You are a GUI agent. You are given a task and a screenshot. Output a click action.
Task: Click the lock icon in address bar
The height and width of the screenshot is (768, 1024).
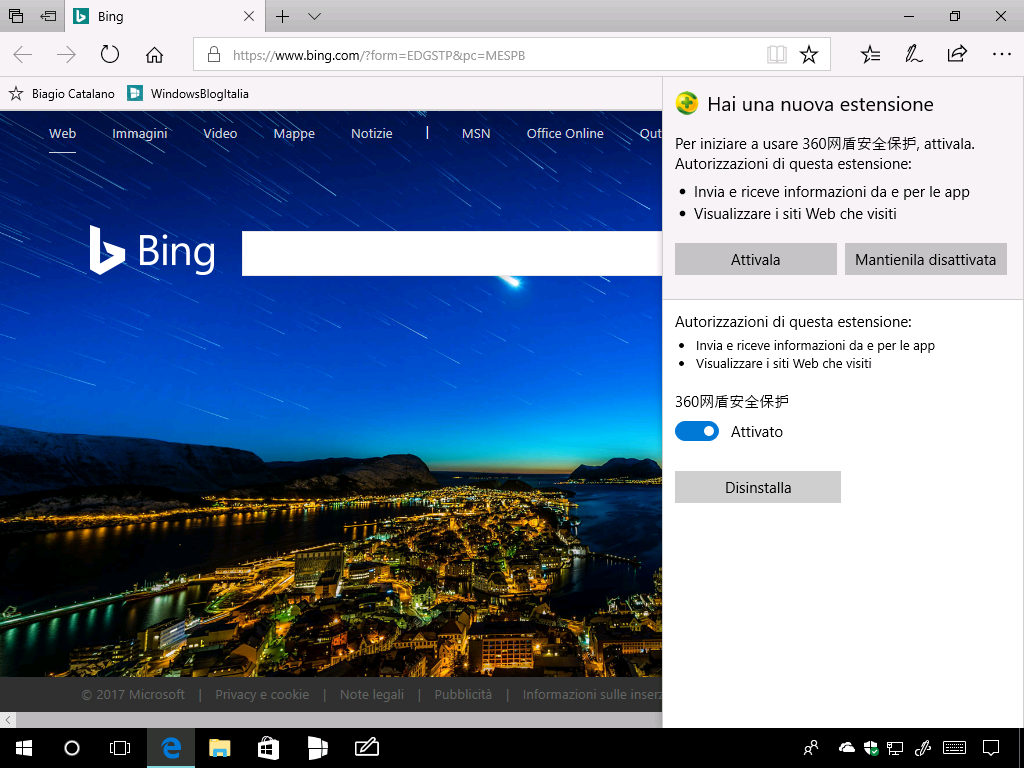pyautogui.click(x=214, y=55)
